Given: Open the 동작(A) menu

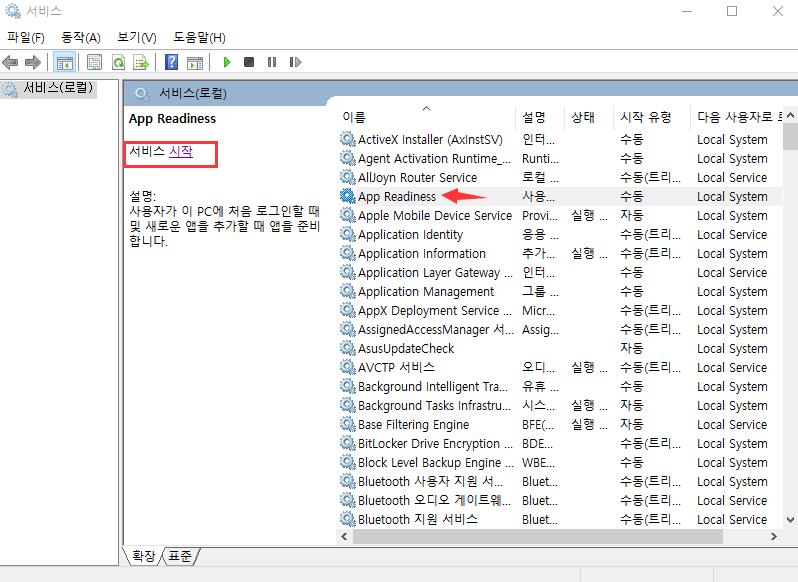Looking at the screenshot, I should click(x=81, y=38).
